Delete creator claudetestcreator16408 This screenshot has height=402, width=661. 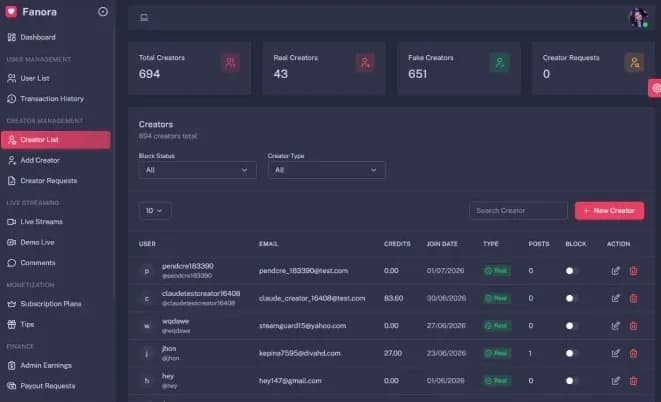[x=633, y=298]
